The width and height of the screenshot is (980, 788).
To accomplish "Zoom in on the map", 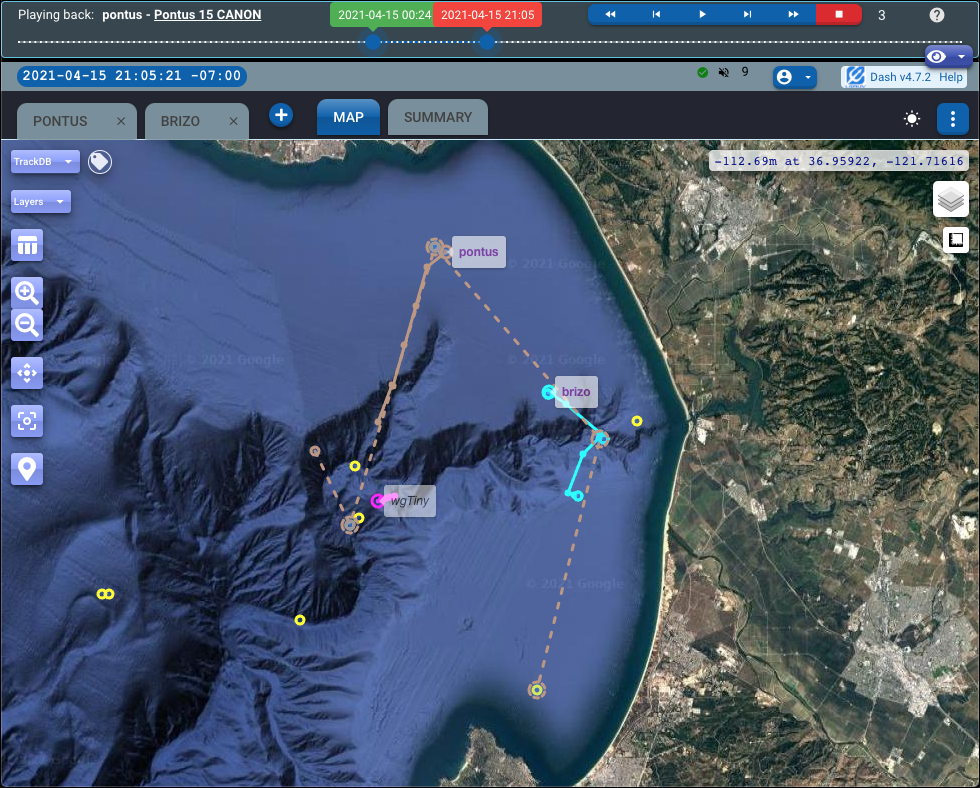I will click(x=27, y=293).
